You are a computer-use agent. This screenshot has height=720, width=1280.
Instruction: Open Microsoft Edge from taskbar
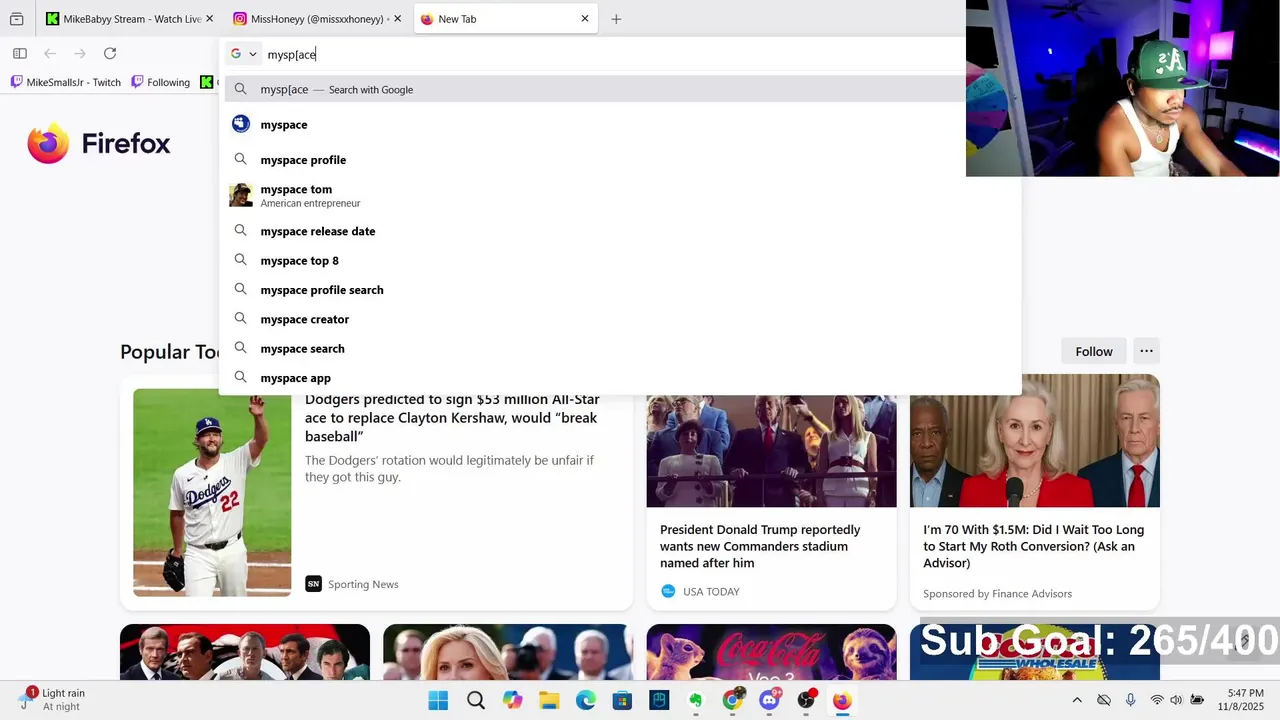tap(586, 700)
